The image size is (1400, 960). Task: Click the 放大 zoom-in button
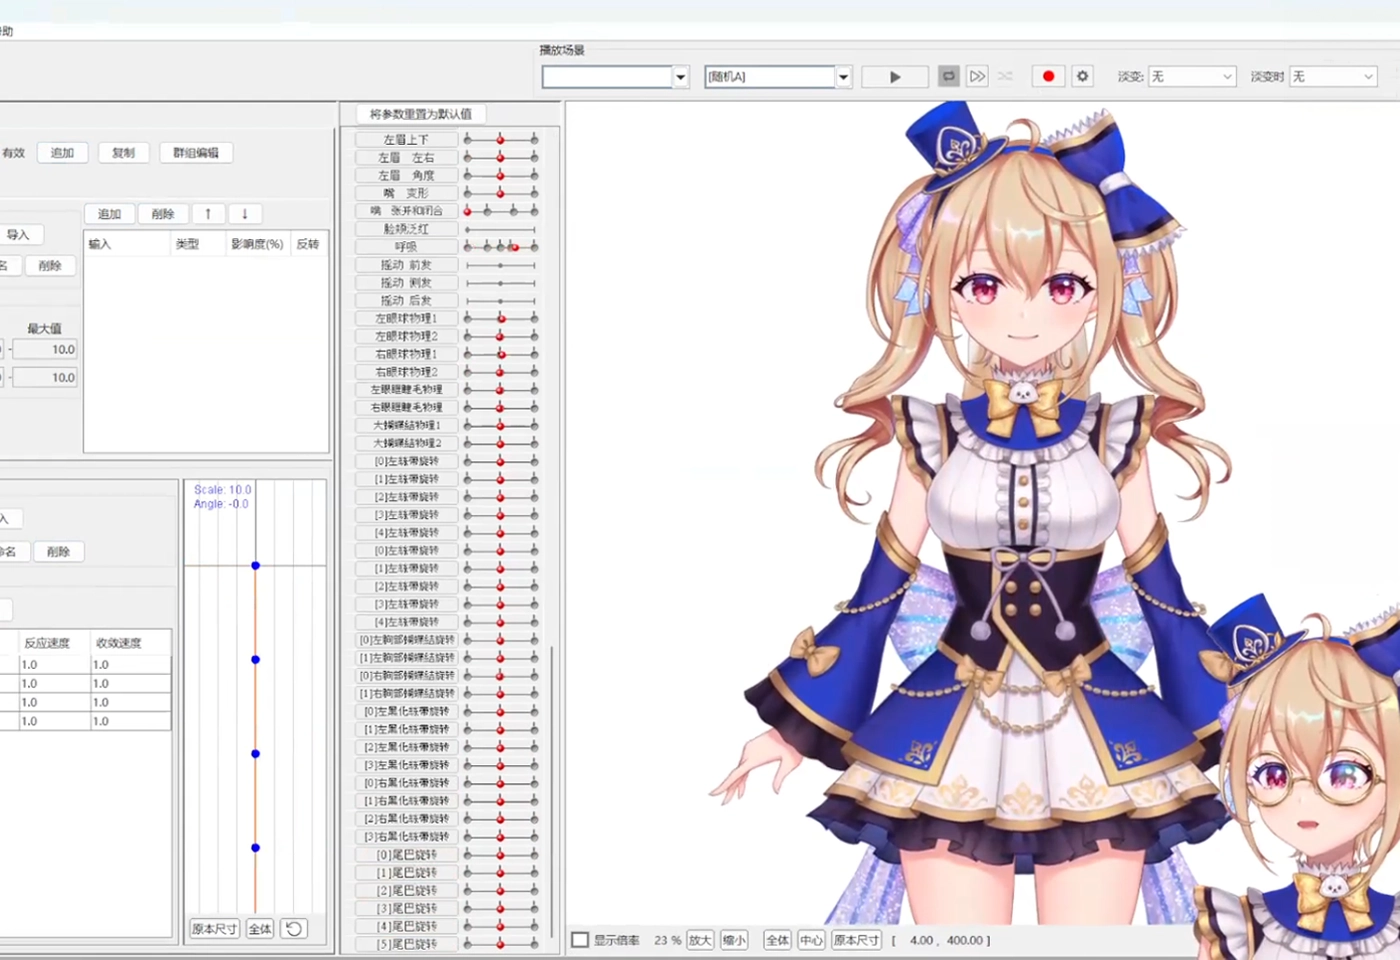[700, 940]
